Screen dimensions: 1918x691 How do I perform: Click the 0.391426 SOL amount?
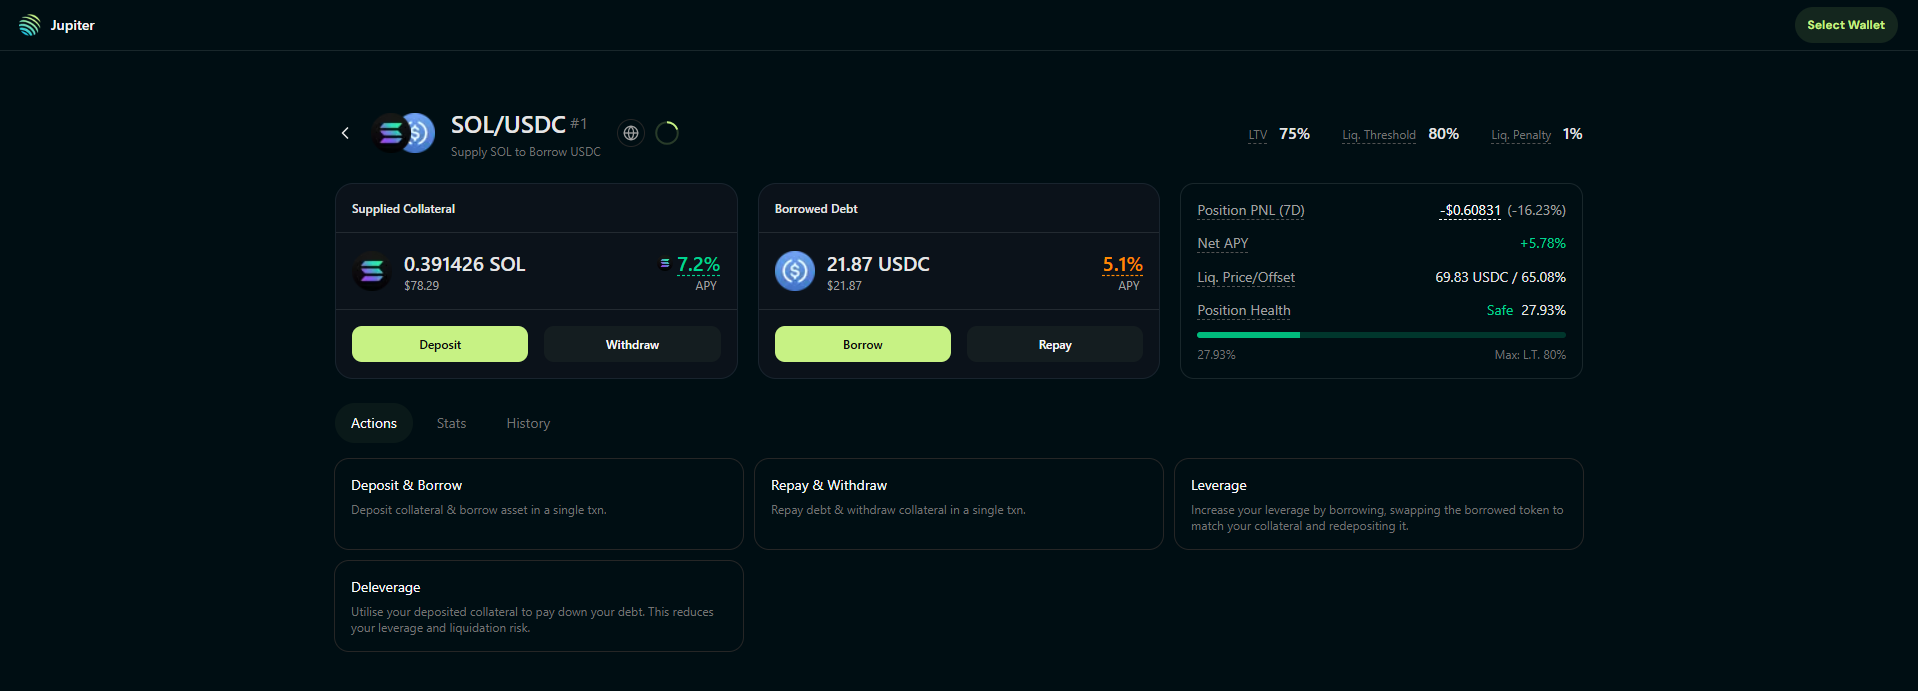coord(464,264)
